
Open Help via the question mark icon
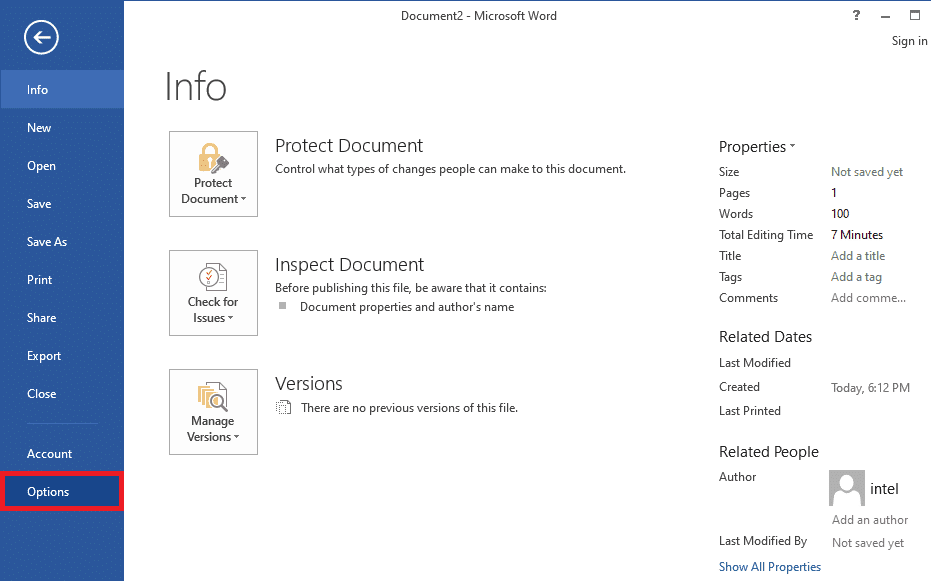tap(856, 15)
